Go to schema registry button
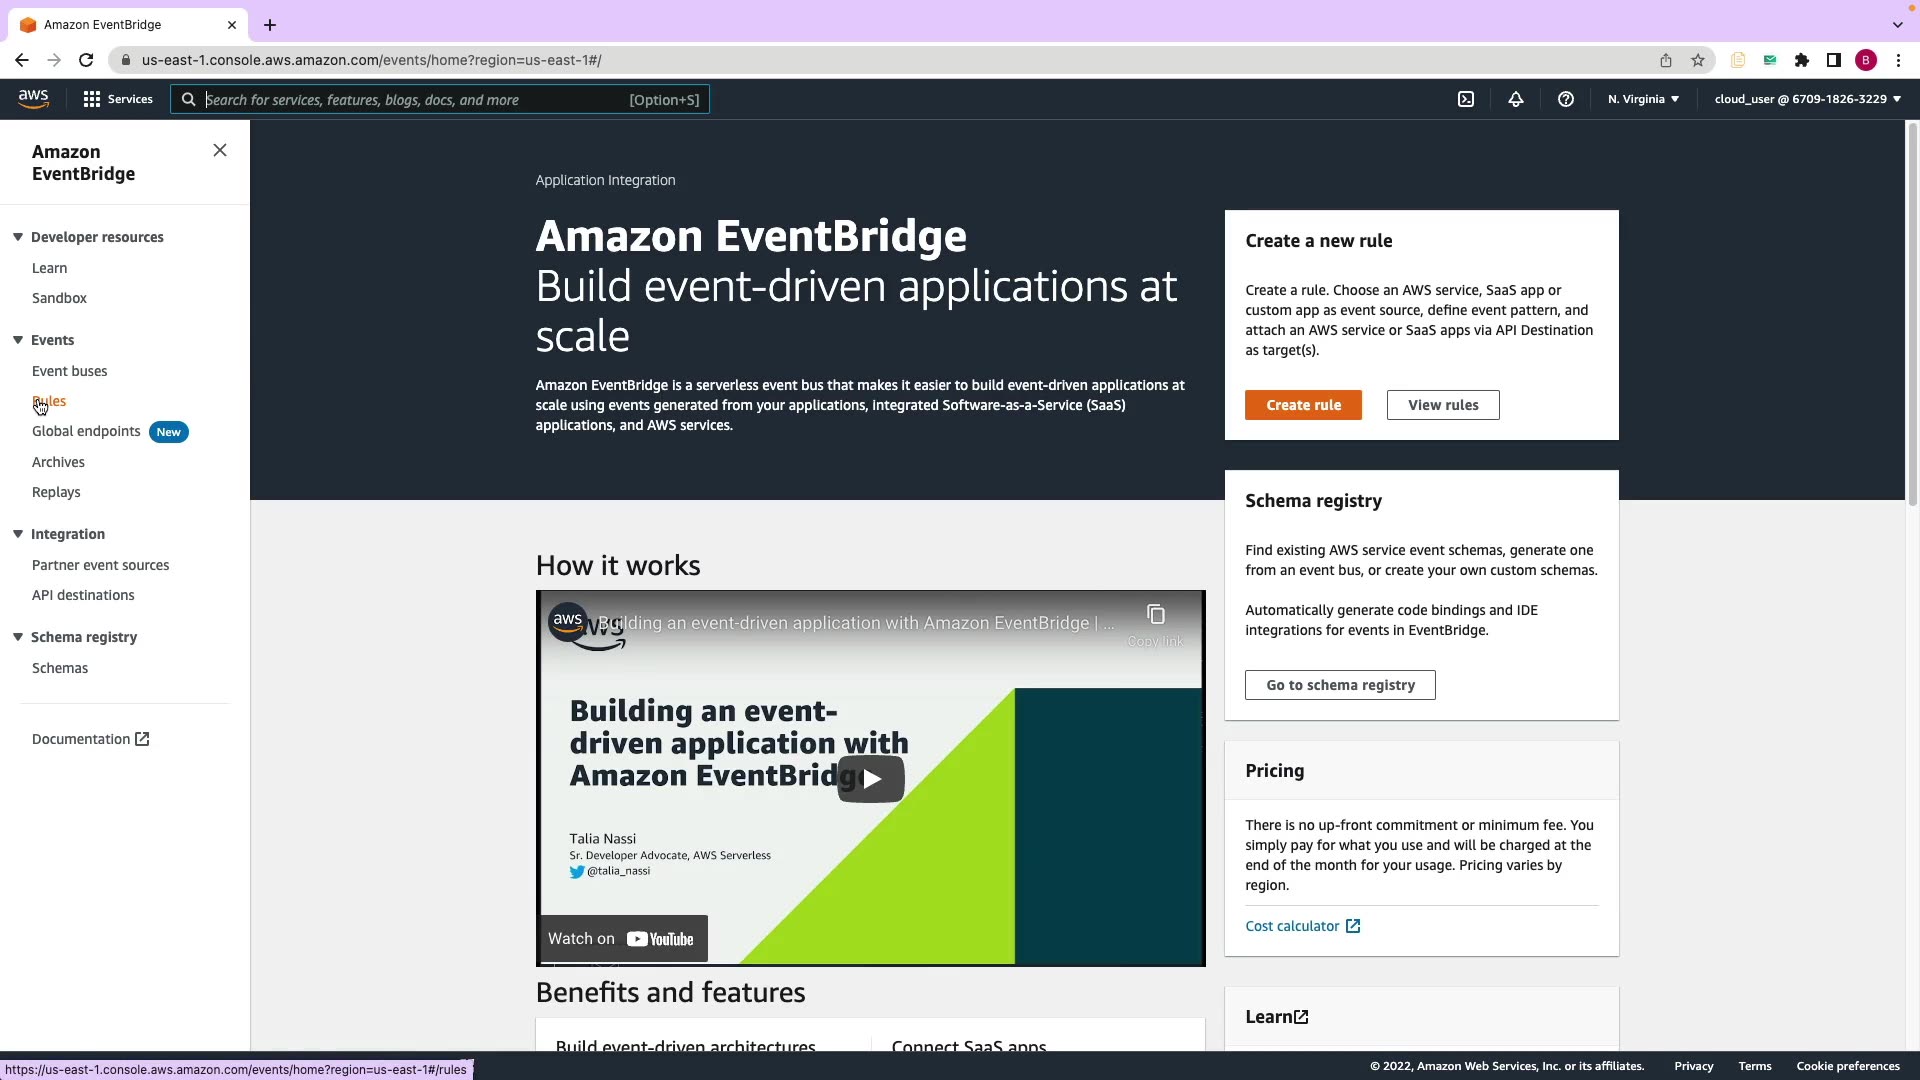The width and height of the screenshot is (1920, 1080). point(1340,685)
